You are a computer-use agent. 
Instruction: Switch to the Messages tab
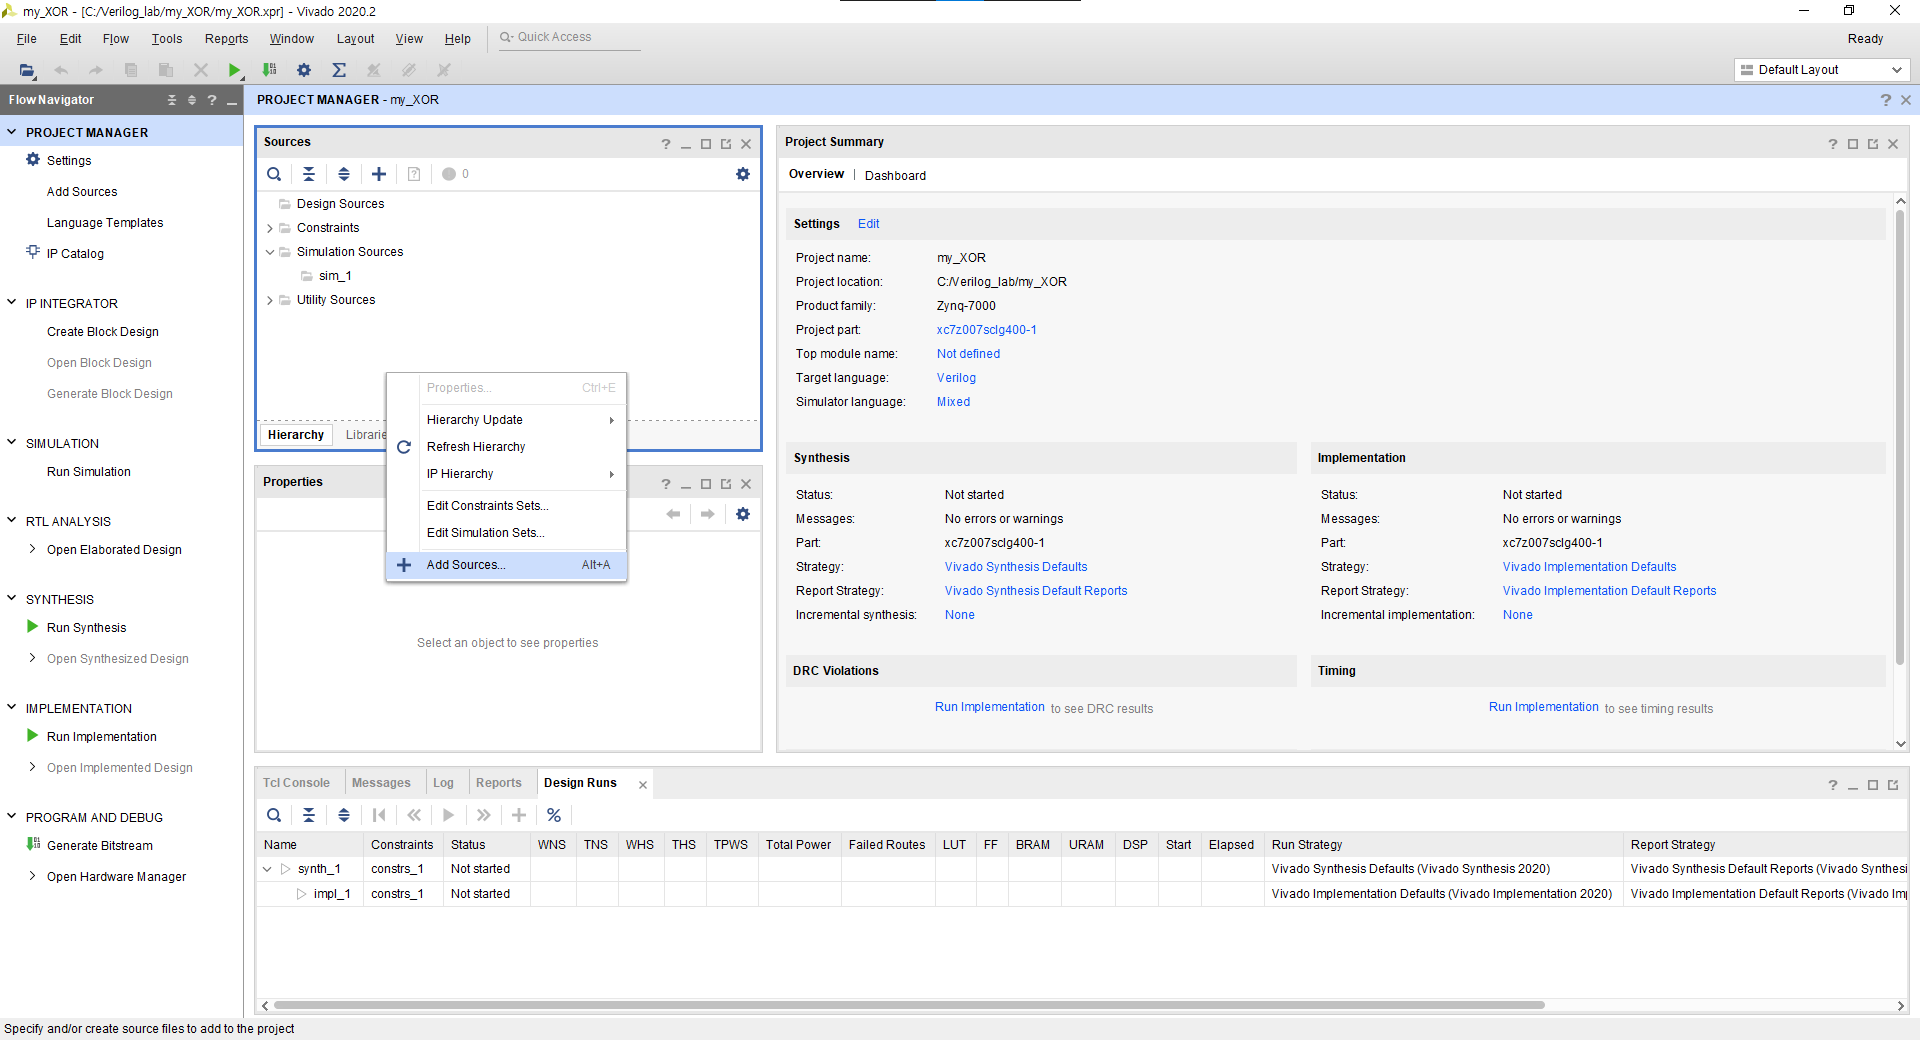pos(381,783)
